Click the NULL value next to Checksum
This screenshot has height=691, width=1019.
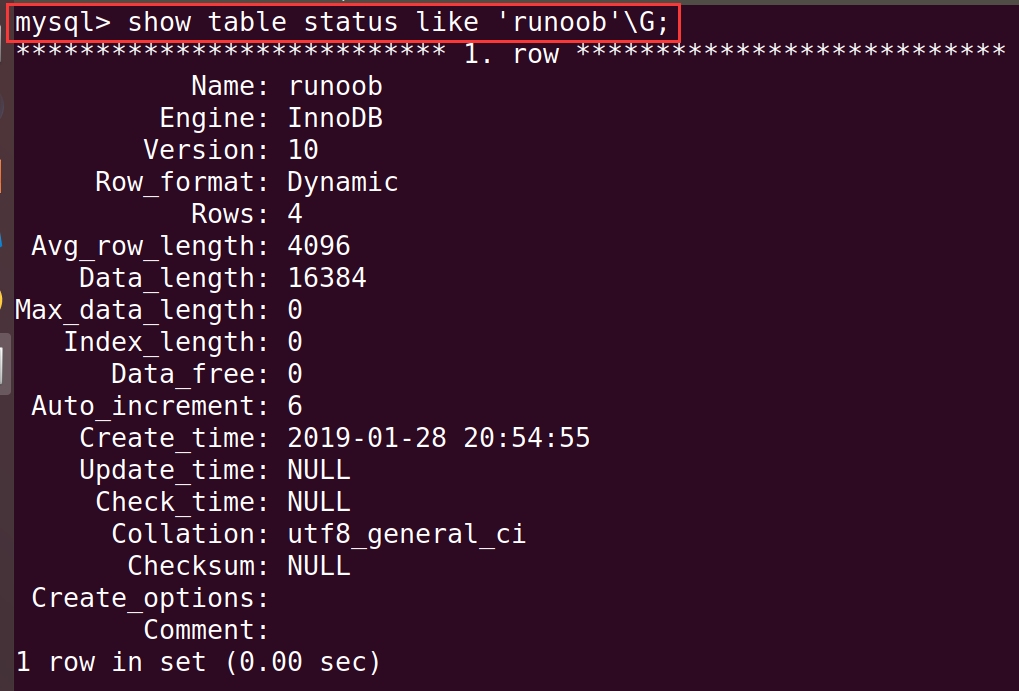[318, 566]
